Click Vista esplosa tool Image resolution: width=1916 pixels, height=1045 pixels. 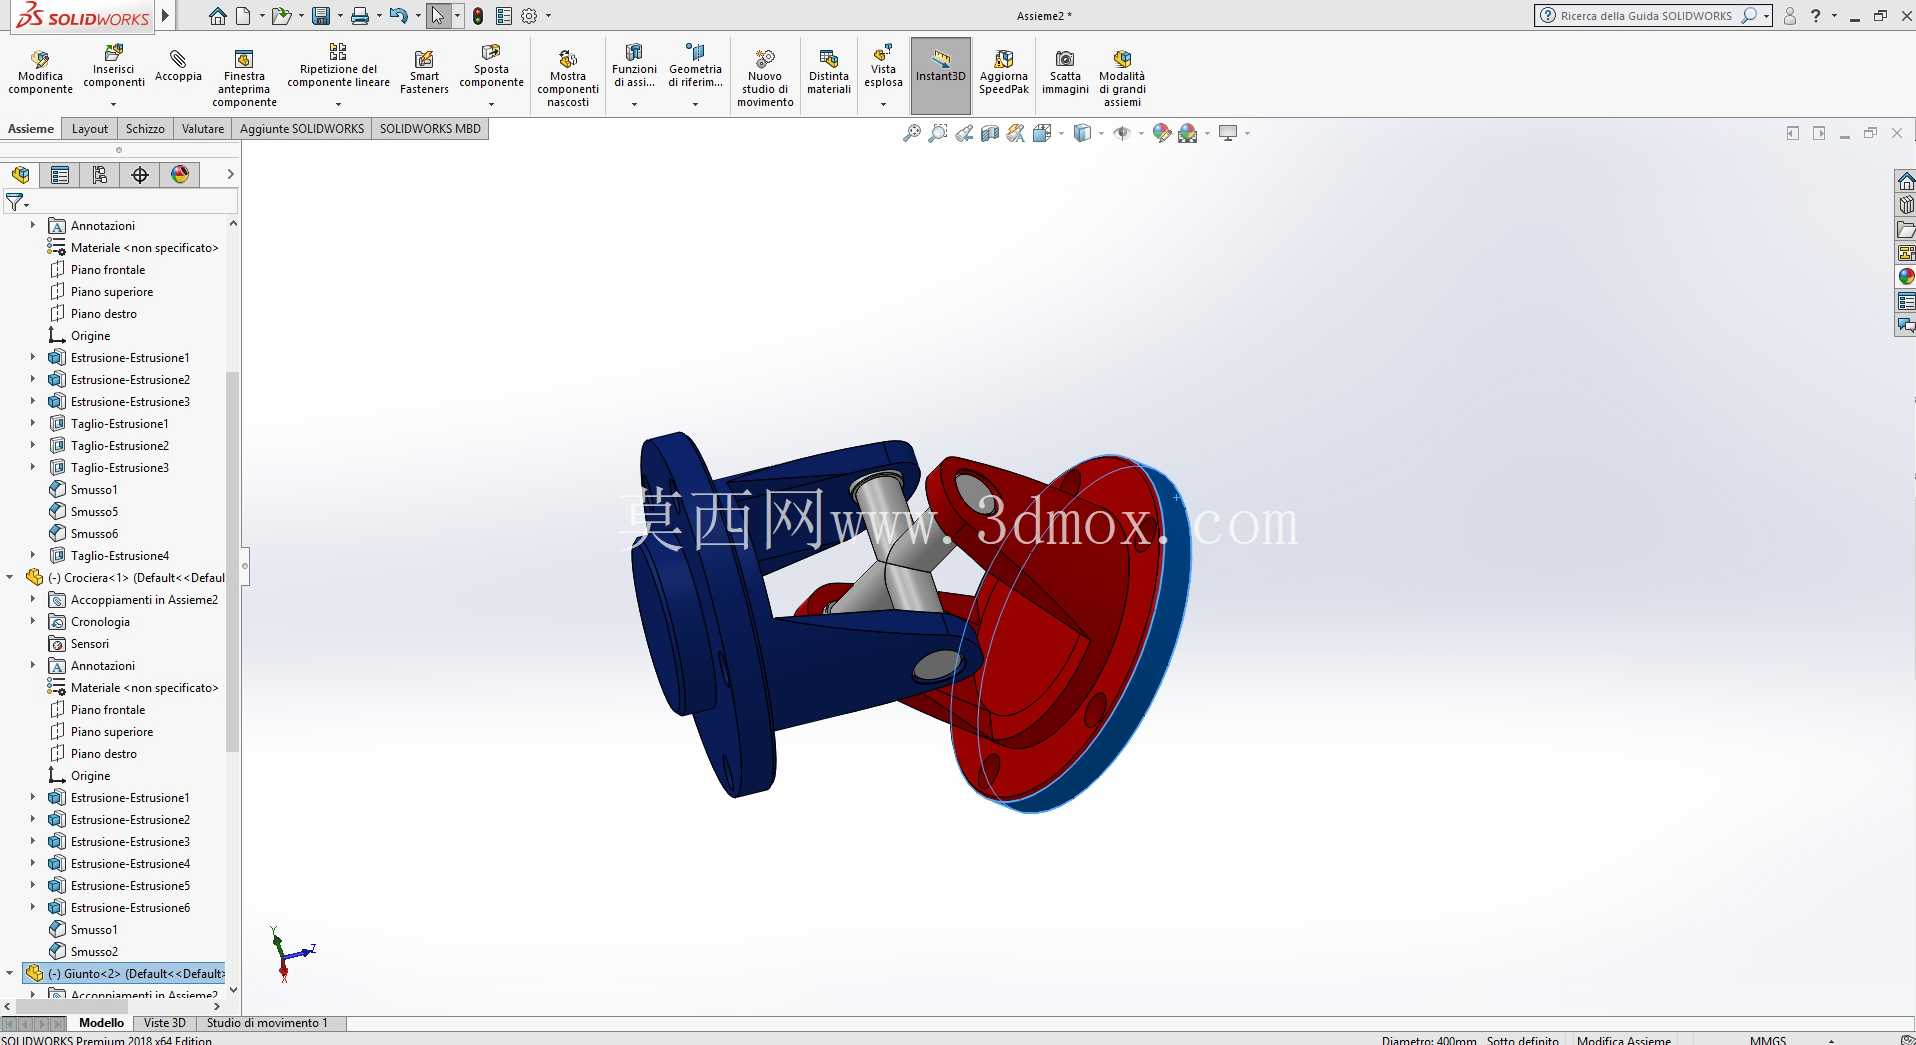[x=883, y=67]
